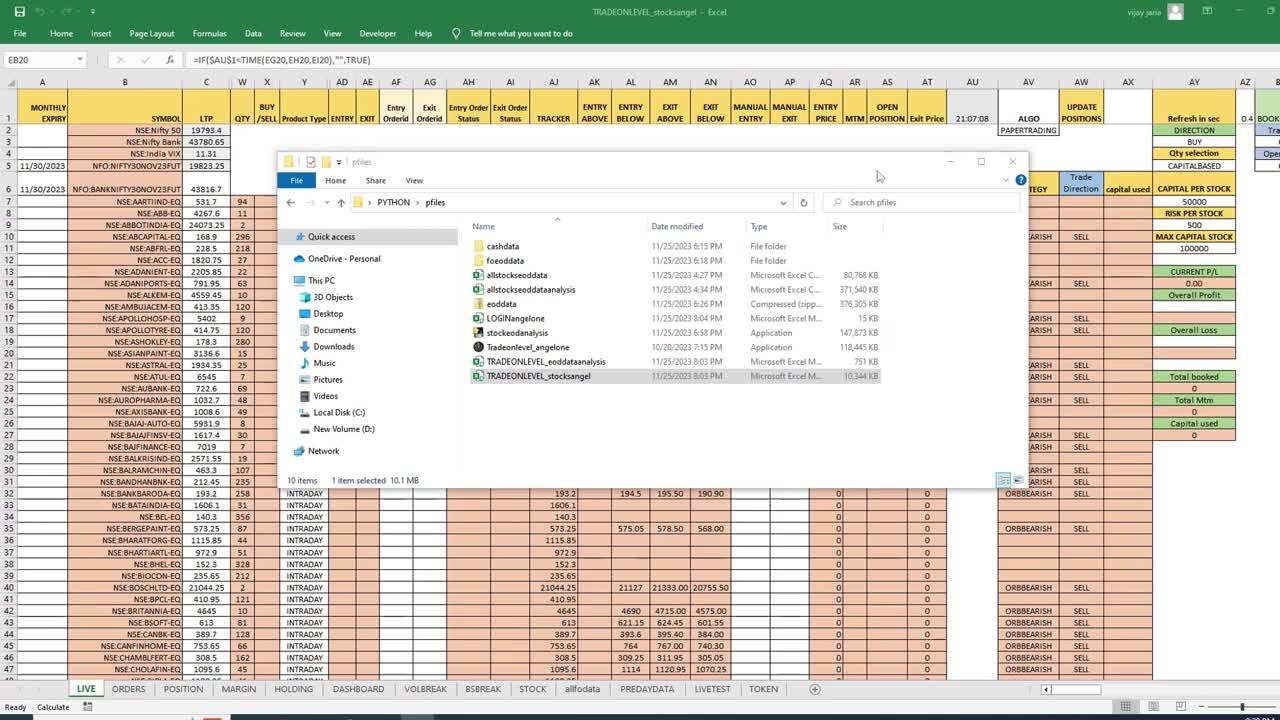Switch to the VOLBREAK sheet tab
The image size is (1280, 720).
pyautogui.click(x=424, y=689)
